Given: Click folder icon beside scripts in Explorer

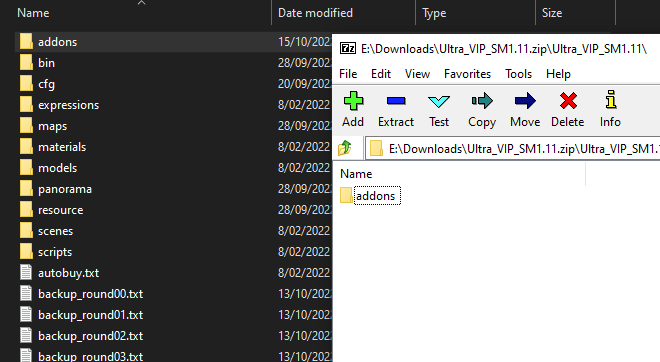Looking at the screenshot, I should (26, 251).
